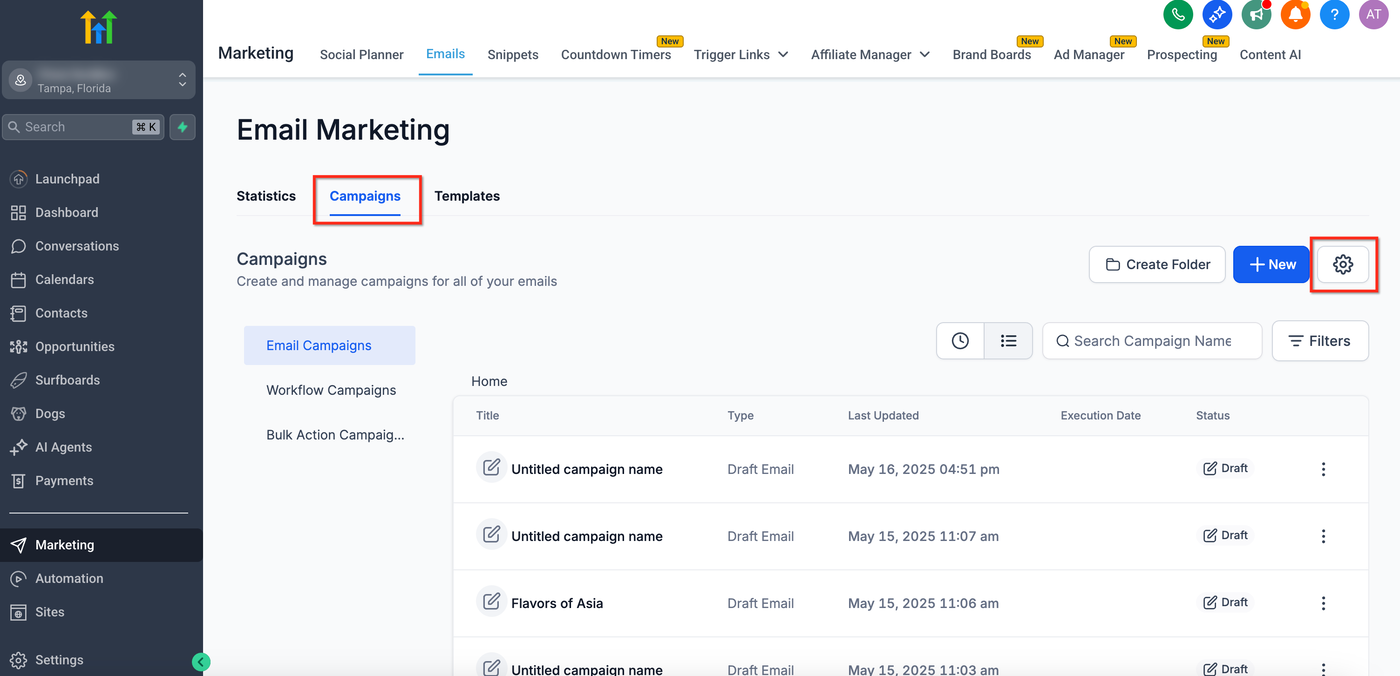Collapse the left sidebar arrow

(201, 662)
